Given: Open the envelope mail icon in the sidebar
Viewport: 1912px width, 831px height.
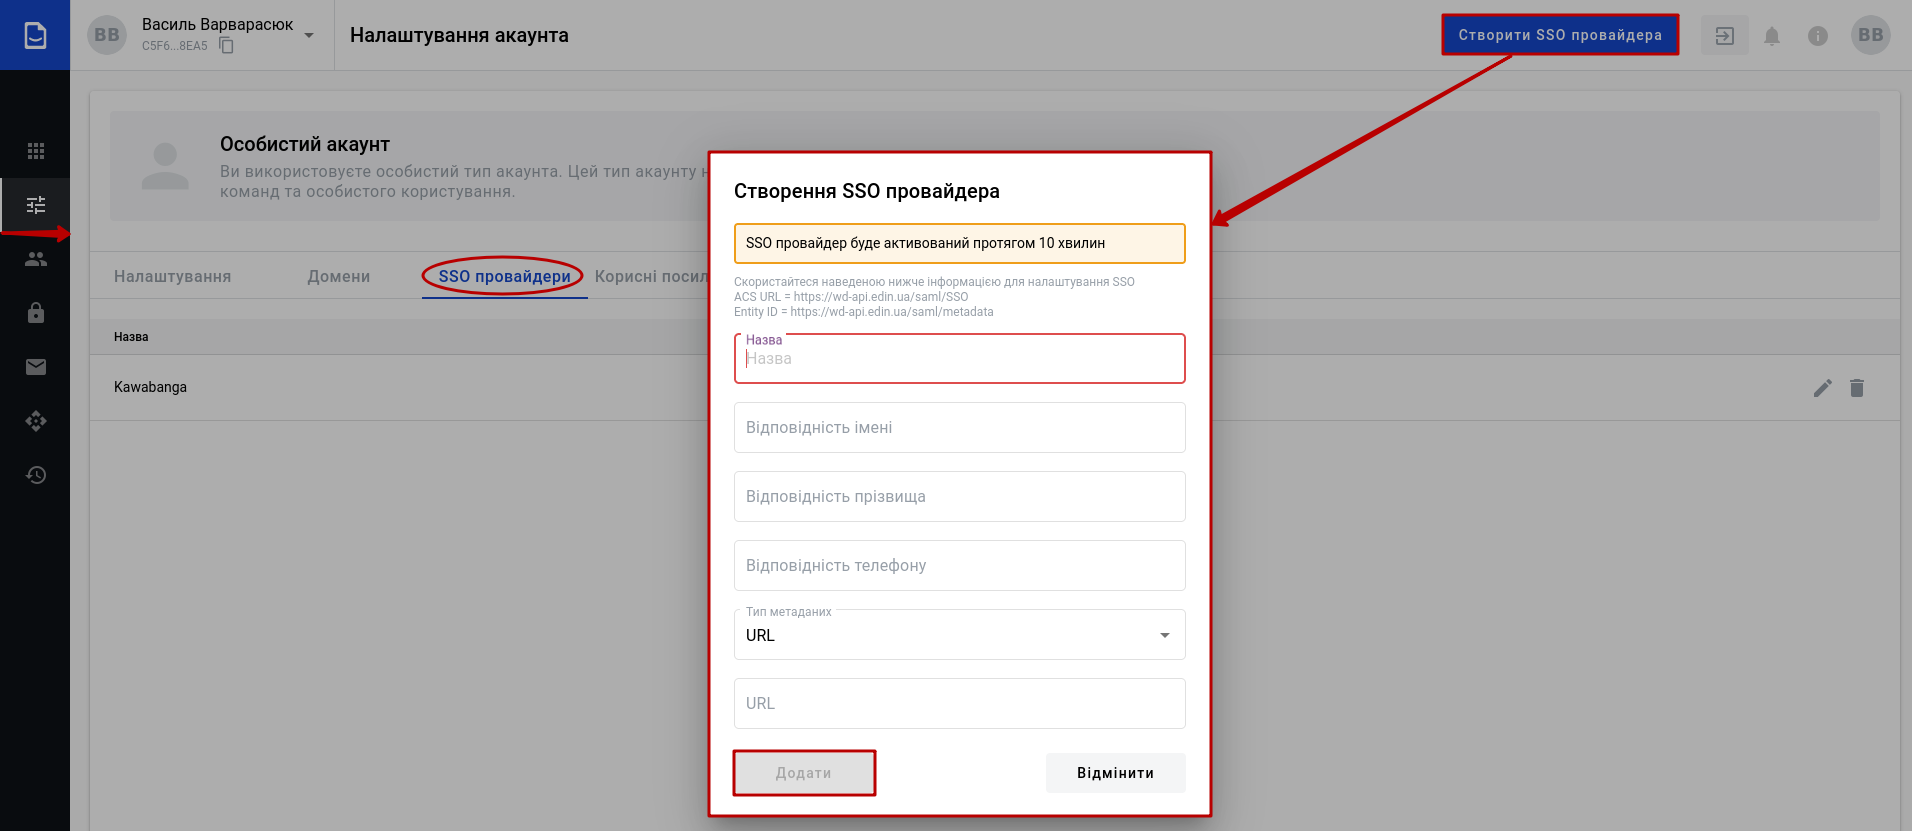Looking at the screenshot, I should pyautogui.click(x=36, y=367).
